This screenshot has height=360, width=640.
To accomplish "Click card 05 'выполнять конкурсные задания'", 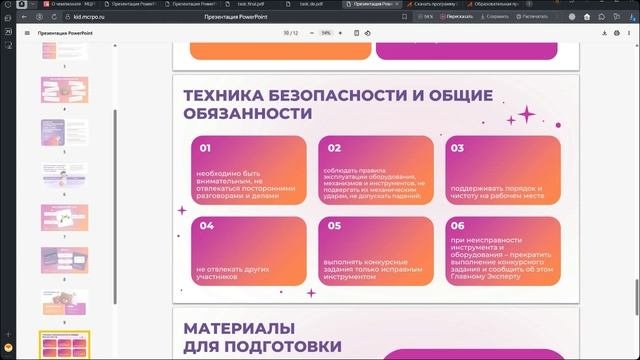I will pyautogui.click(x=376, y=251).
